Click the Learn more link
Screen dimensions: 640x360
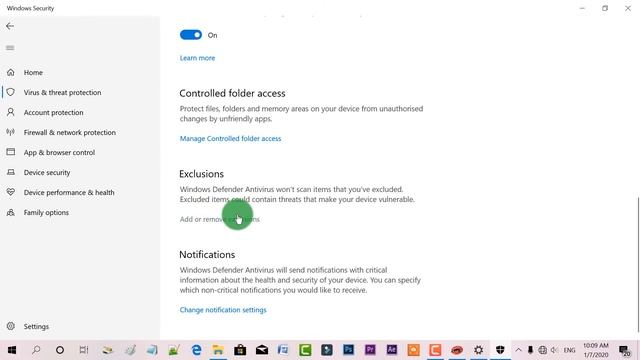click(197, 58)
